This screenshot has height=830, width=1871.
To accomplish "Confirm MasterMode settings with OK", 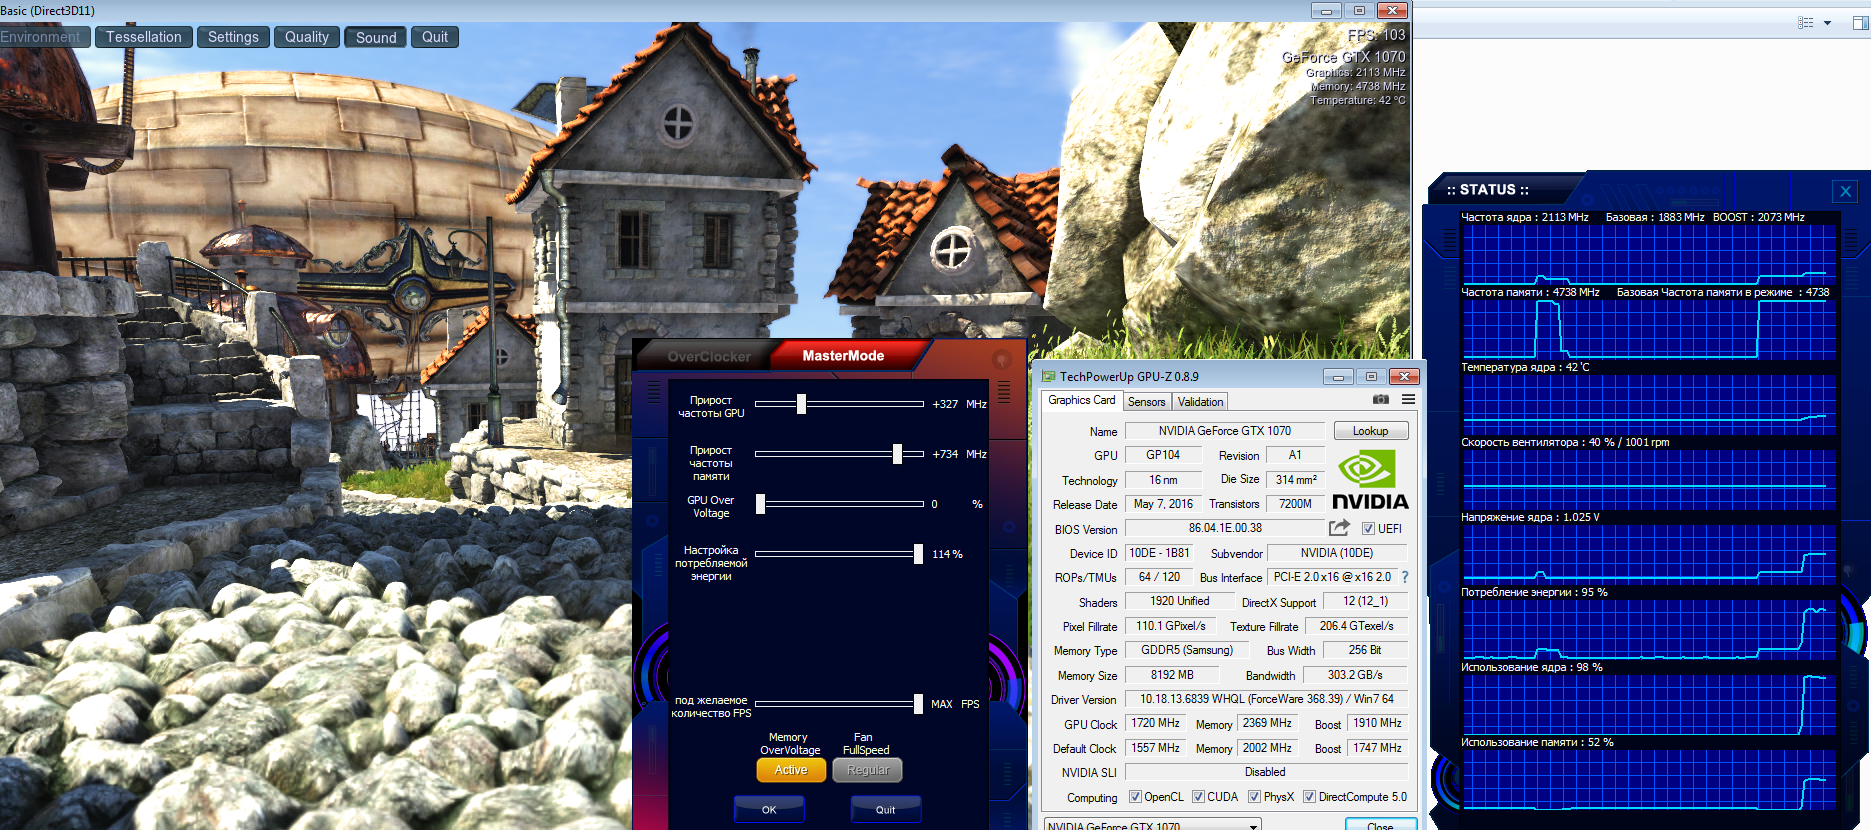I will pos(769,809).
